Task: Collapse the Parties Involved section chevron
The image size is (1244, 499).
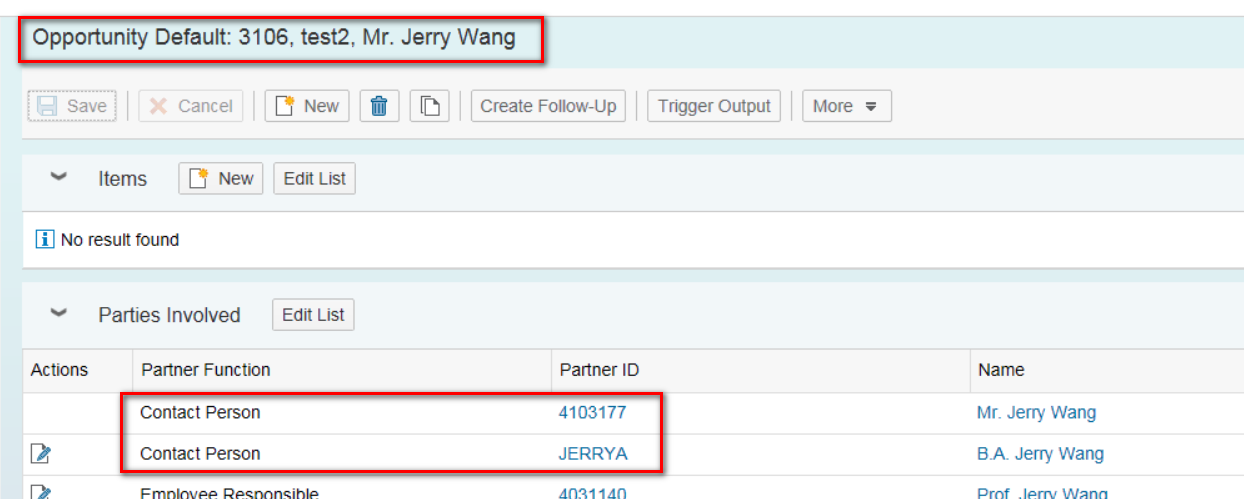Action: click(59, 314)
